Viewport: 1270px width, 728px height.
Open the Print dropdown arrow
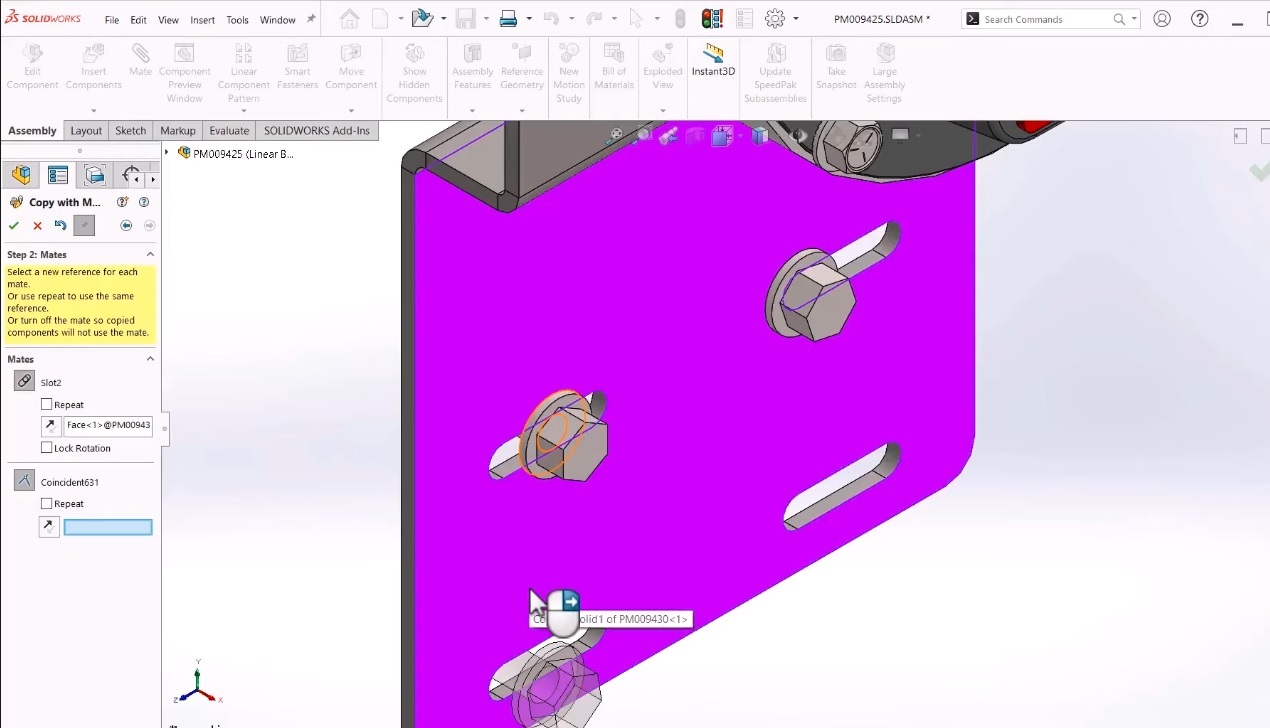click(528, 19)
